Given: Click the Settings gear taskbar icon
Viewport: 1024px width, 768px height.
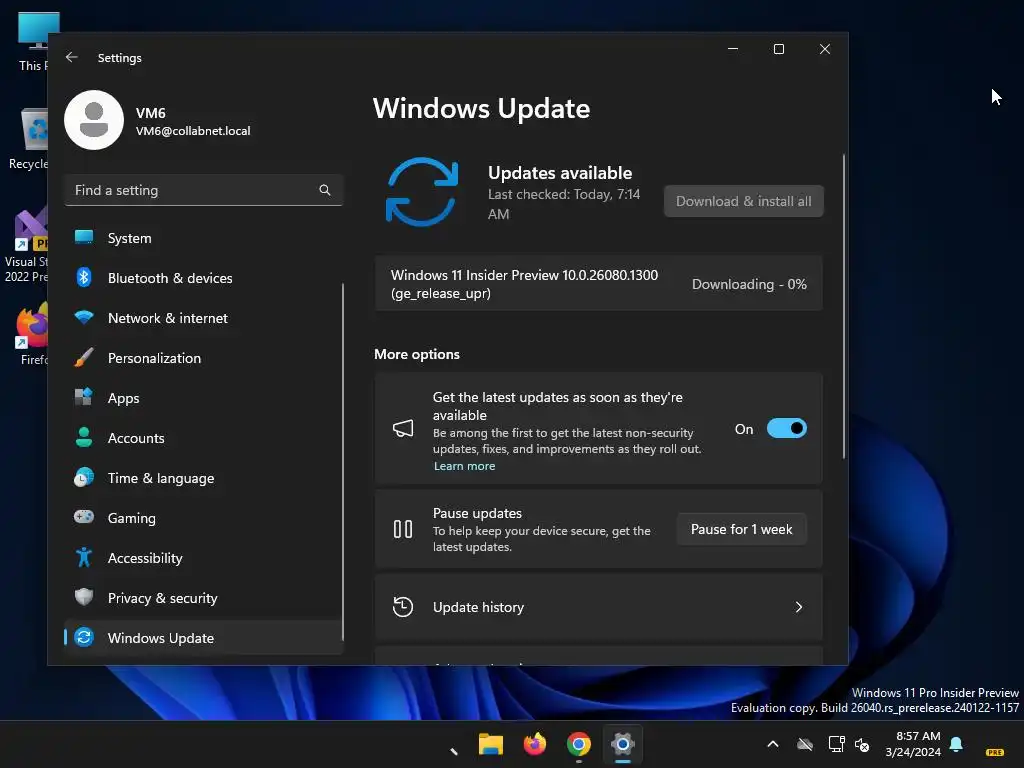Looking at the screenshot, I should coord(623,744).
